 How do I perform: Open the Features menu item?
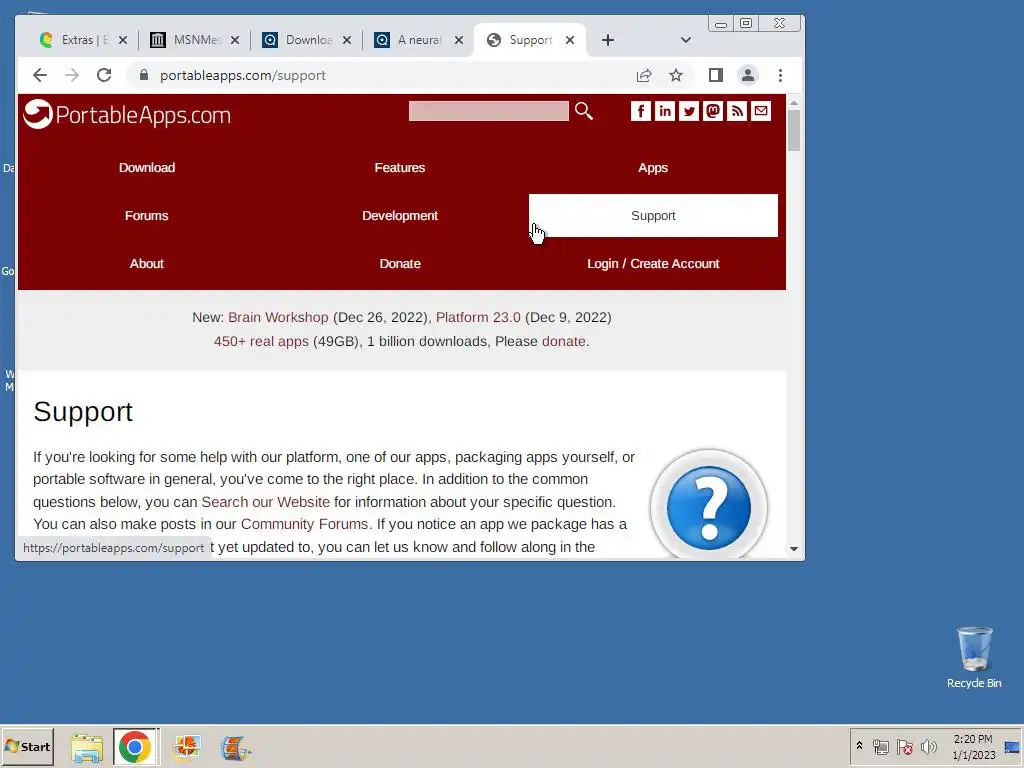pos(400,168)
